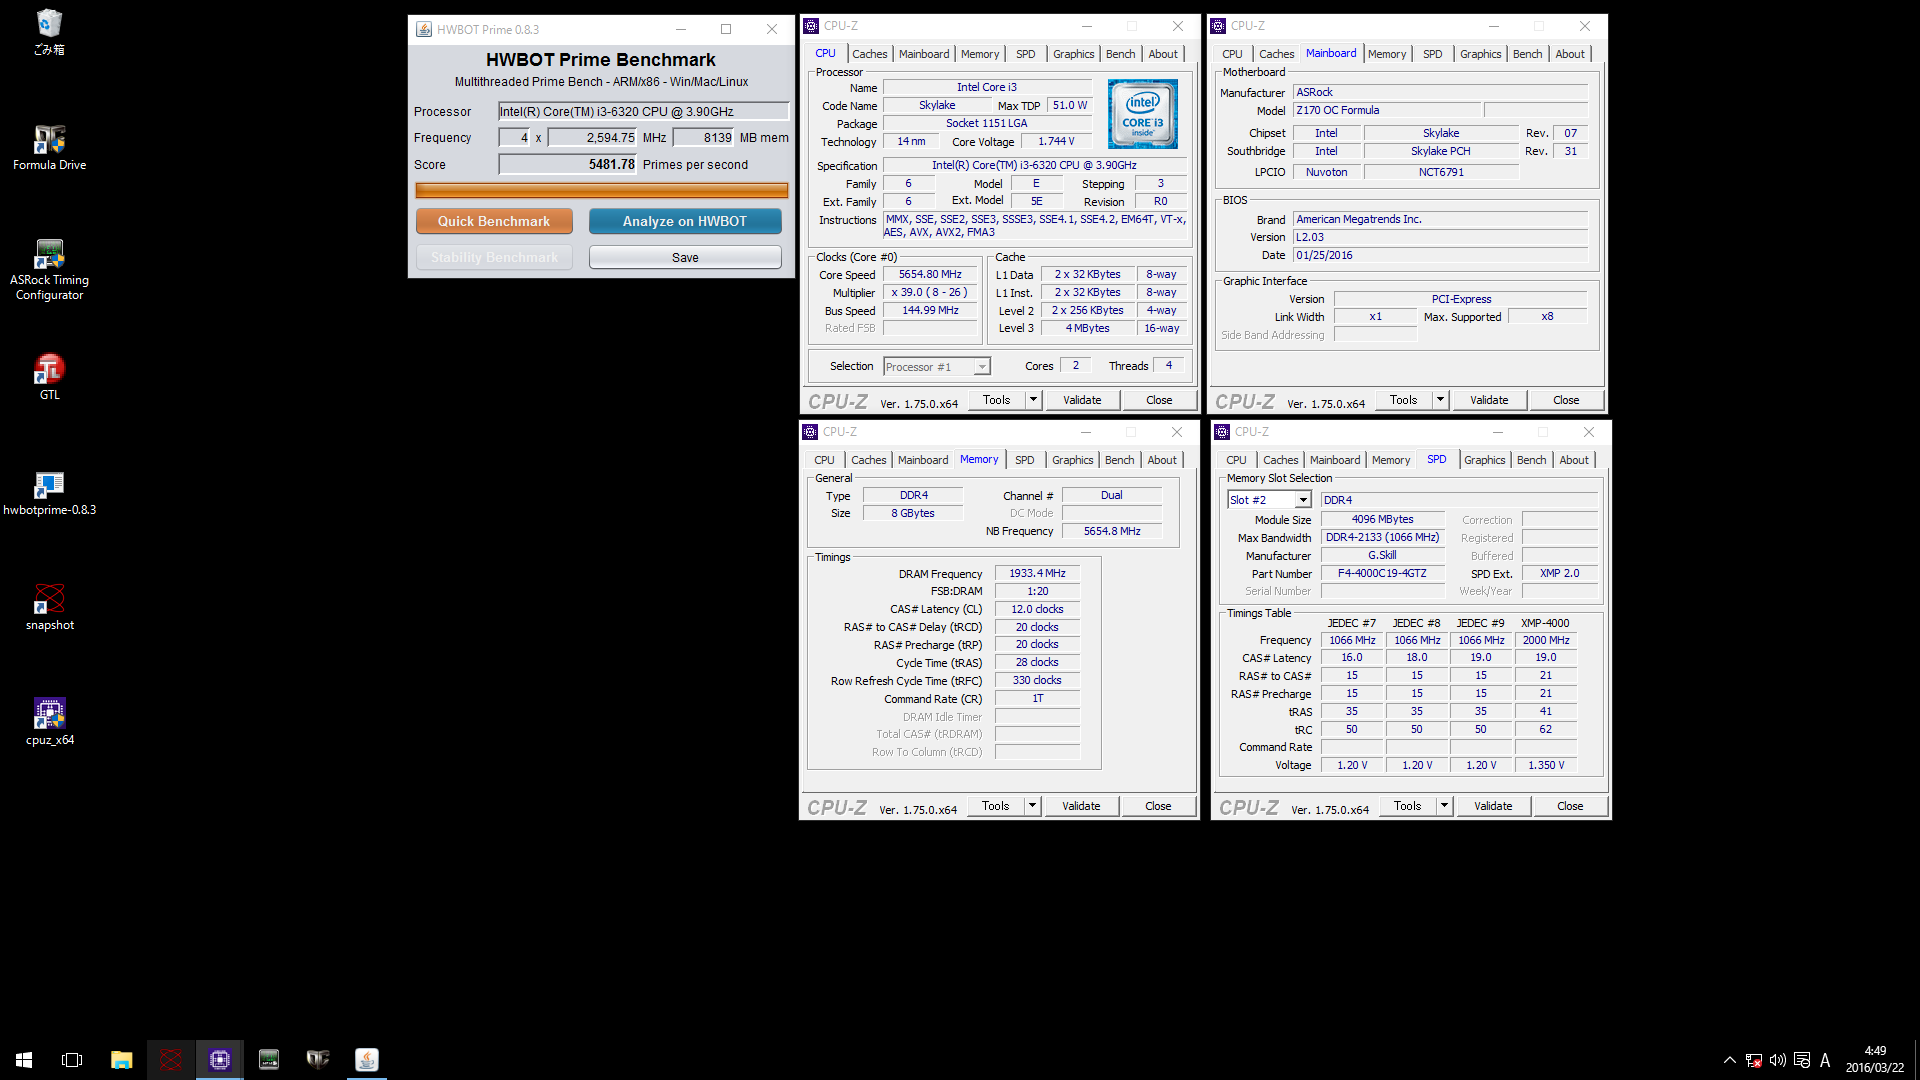Click the XMP-4000 voltage 1.350 V

pos(1546,765)
